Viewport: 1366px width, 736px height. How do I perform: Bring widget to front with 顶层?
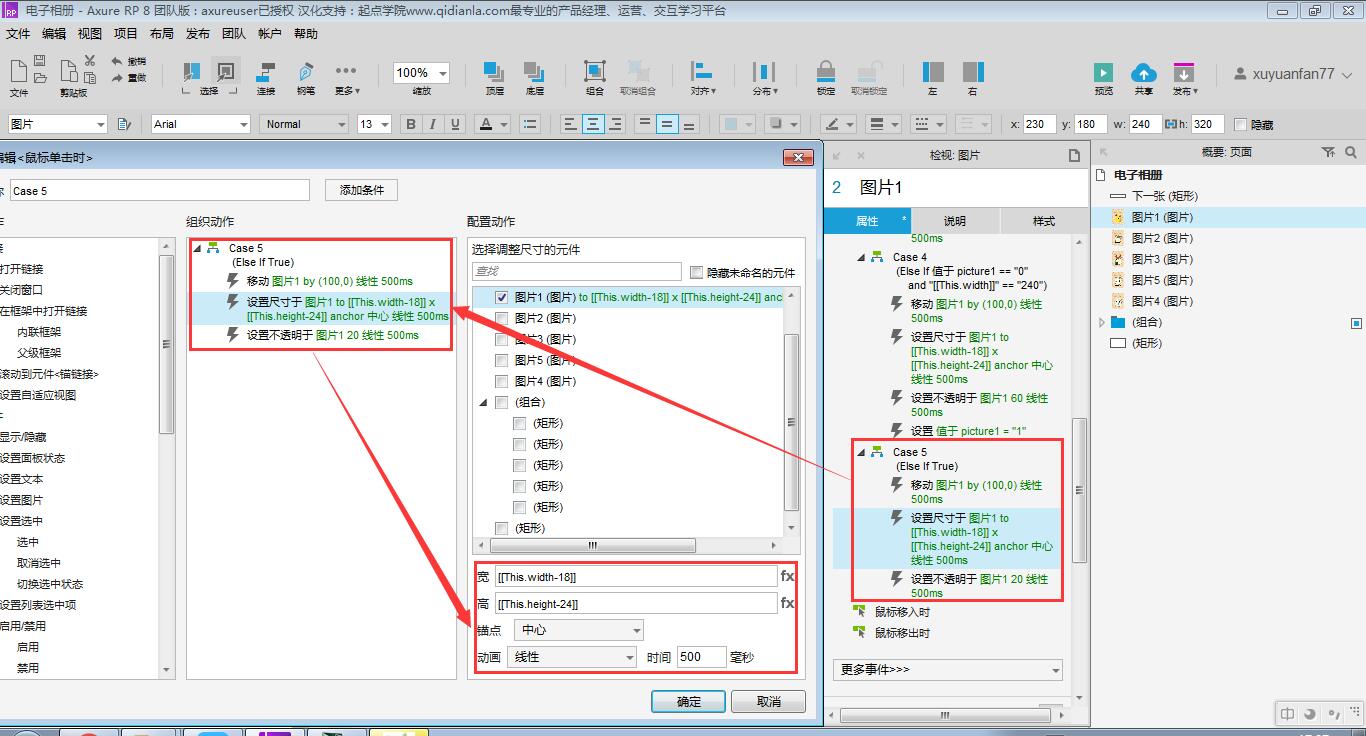tap(494, 78)
